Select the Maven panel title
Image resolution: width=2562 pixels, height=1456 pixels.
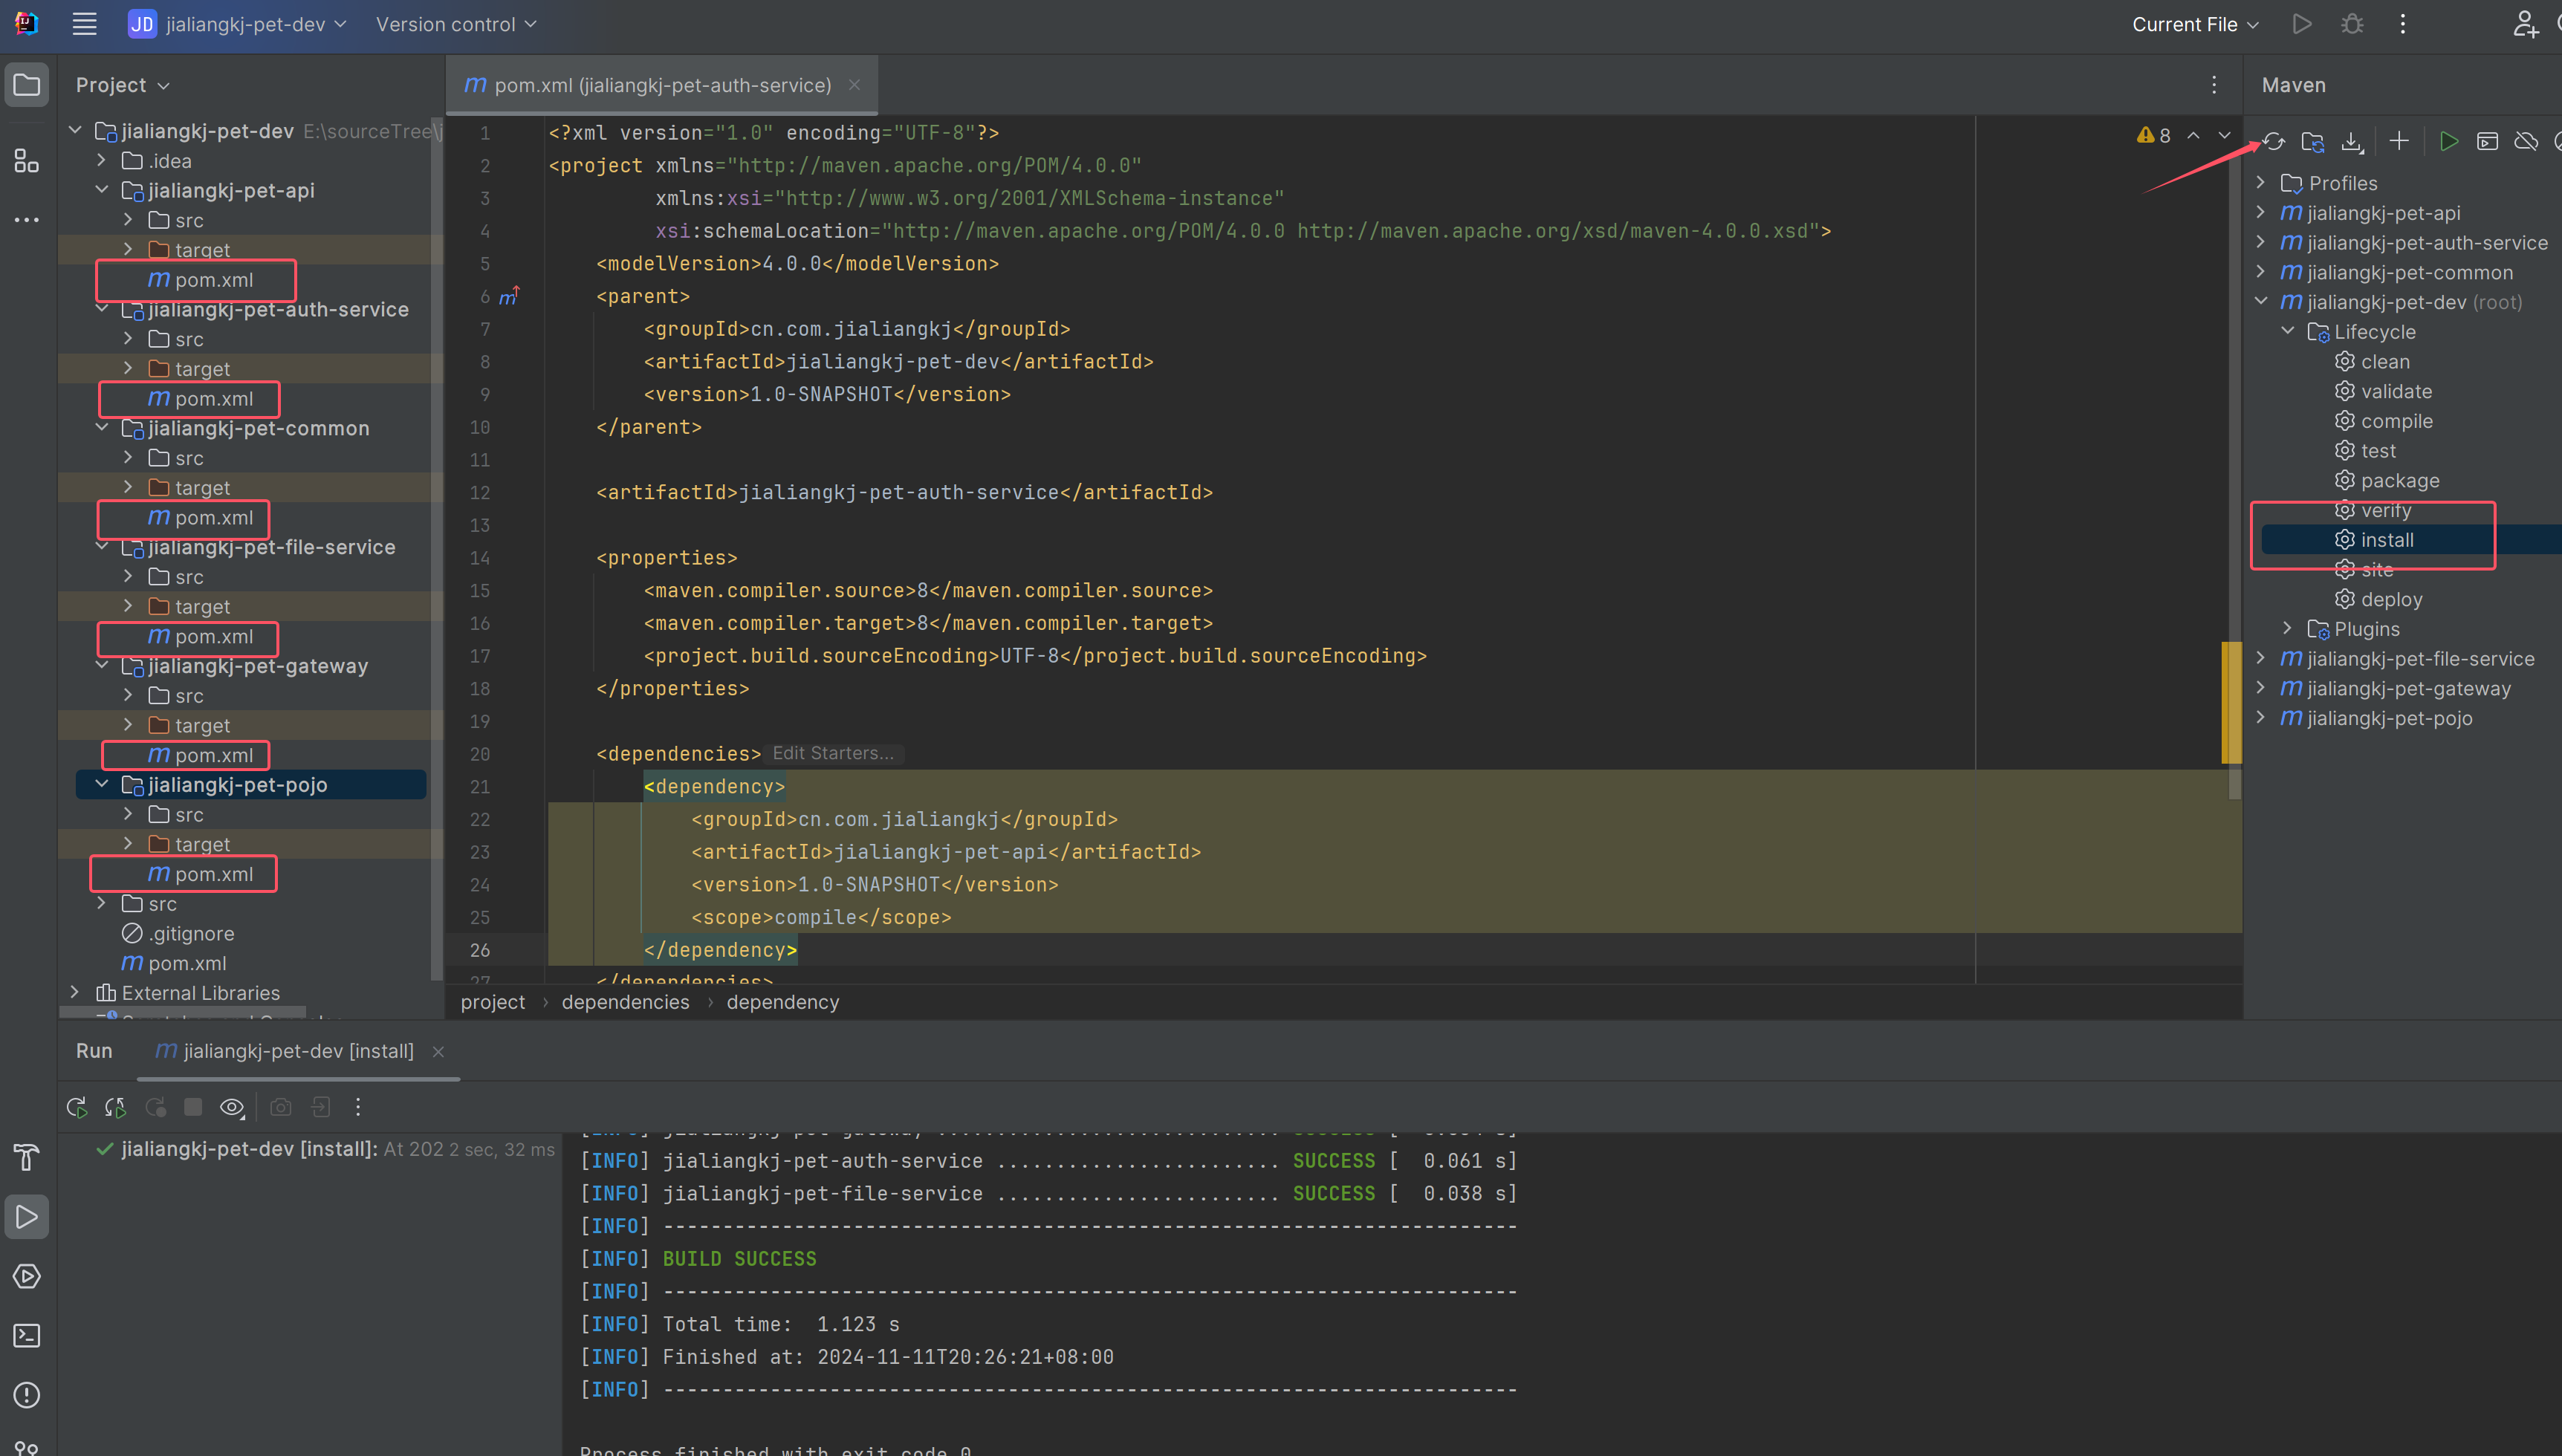tap(2294, 85)
